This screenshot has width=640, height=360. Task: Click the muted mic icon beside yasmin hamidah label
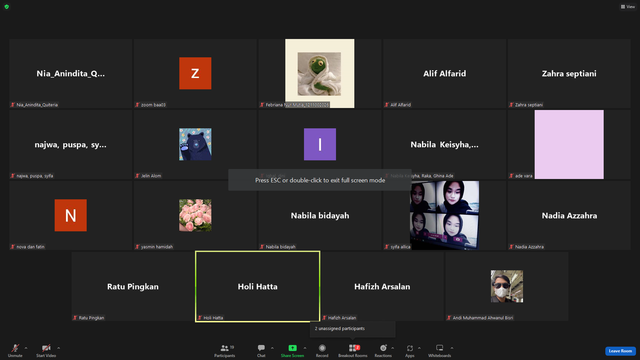[x=138, y=247]
